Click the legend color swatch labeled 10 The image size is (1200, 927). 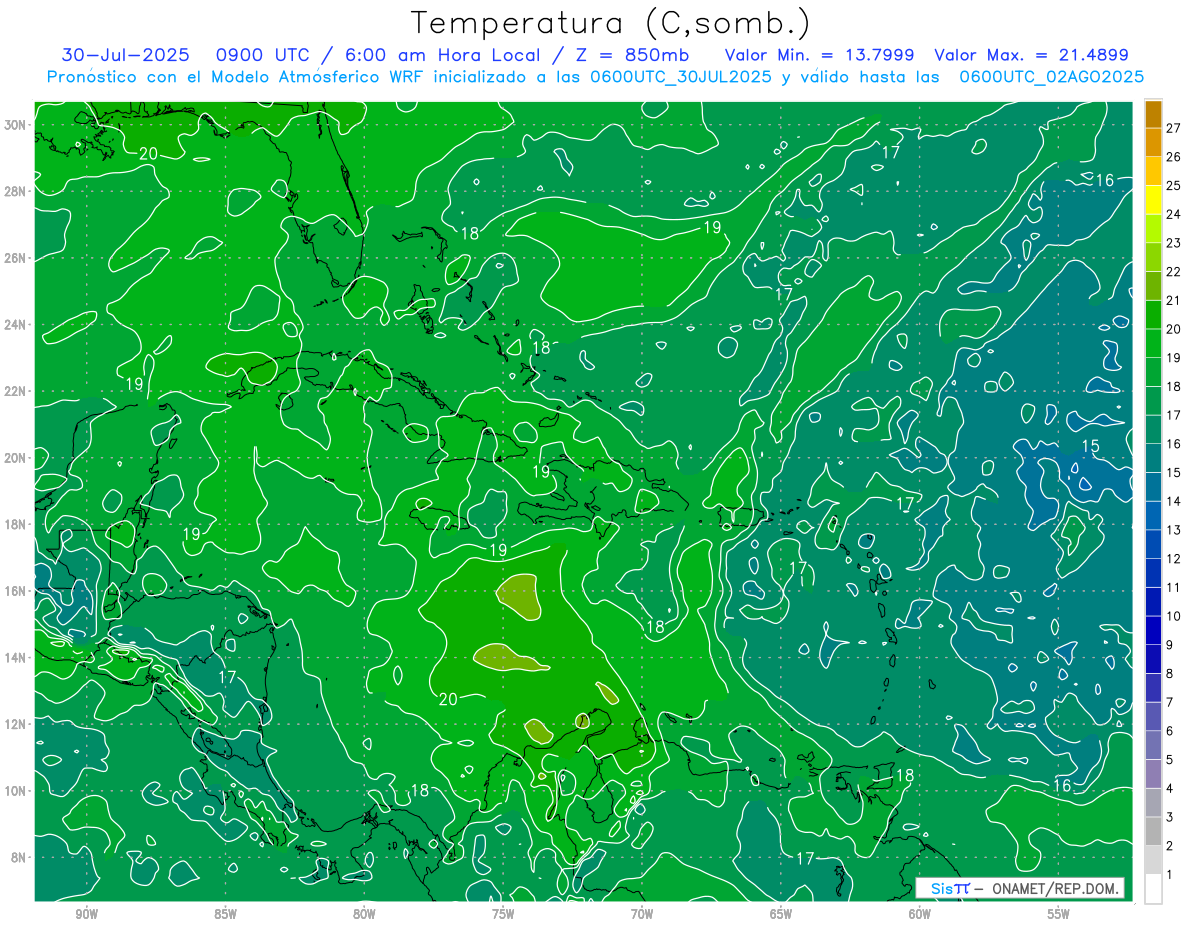[1153, 602]
